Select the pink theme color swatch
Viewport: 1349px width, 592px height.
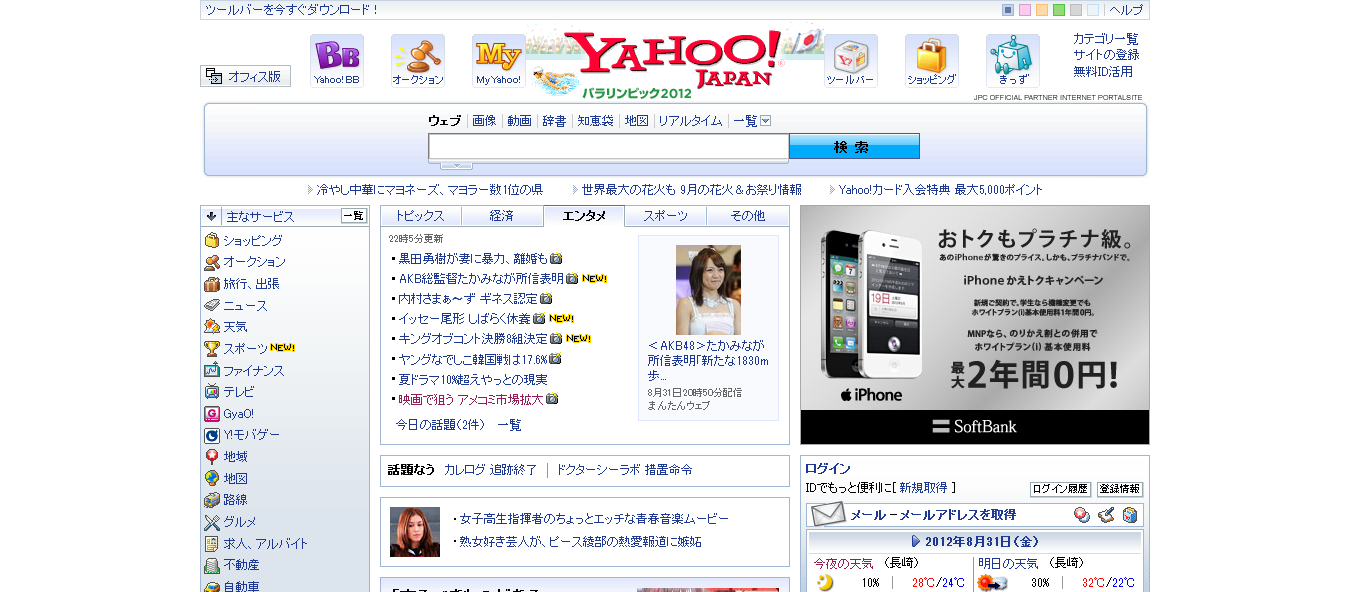click(1025, 10)
